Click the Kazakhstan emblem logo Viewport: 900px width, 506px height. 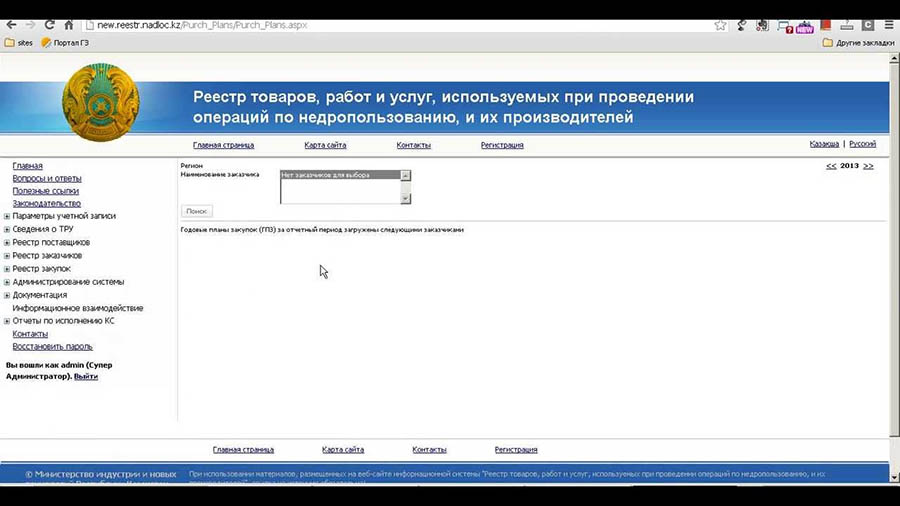(100, 102)
